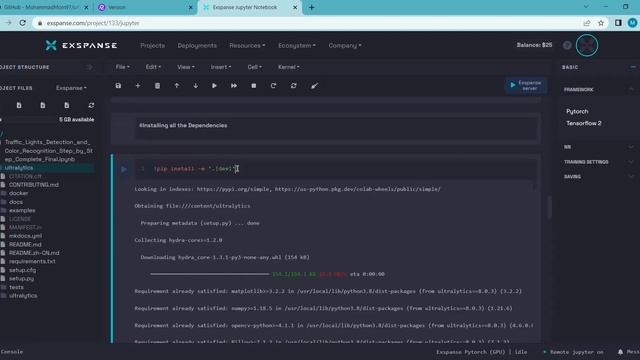Open the Kernel menu
The image size is (640, 360).
point(289,67)
